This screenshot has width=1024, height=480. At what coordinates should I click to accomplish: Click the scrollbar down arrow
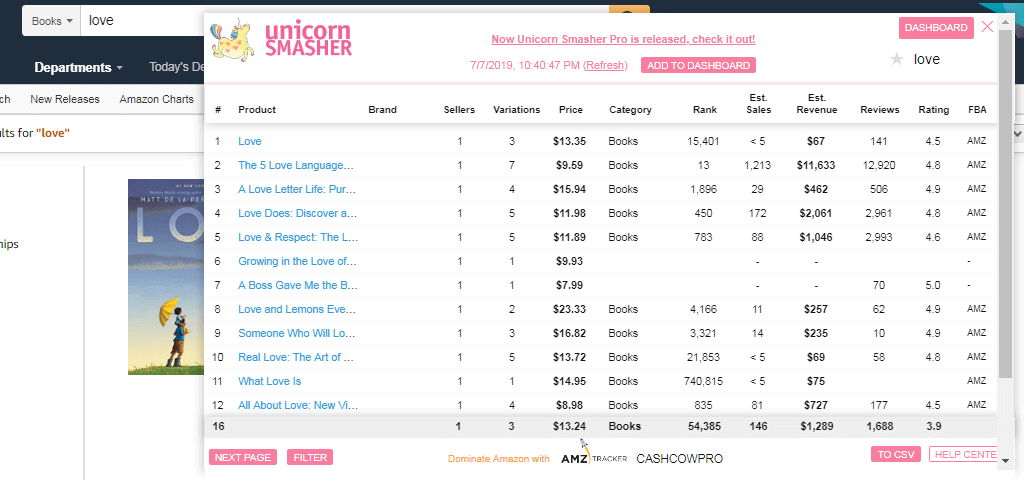1006,460
